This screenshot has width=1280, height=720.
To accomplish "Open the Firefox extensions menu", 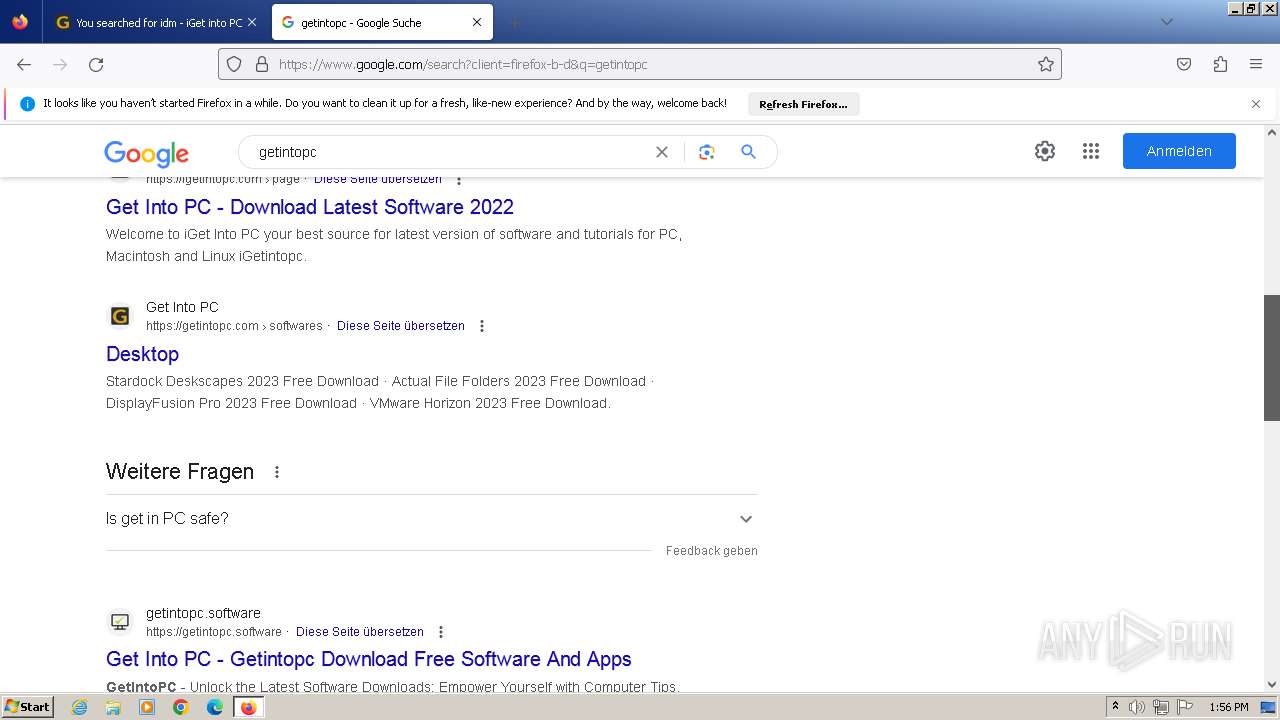I will (1220, 64).
